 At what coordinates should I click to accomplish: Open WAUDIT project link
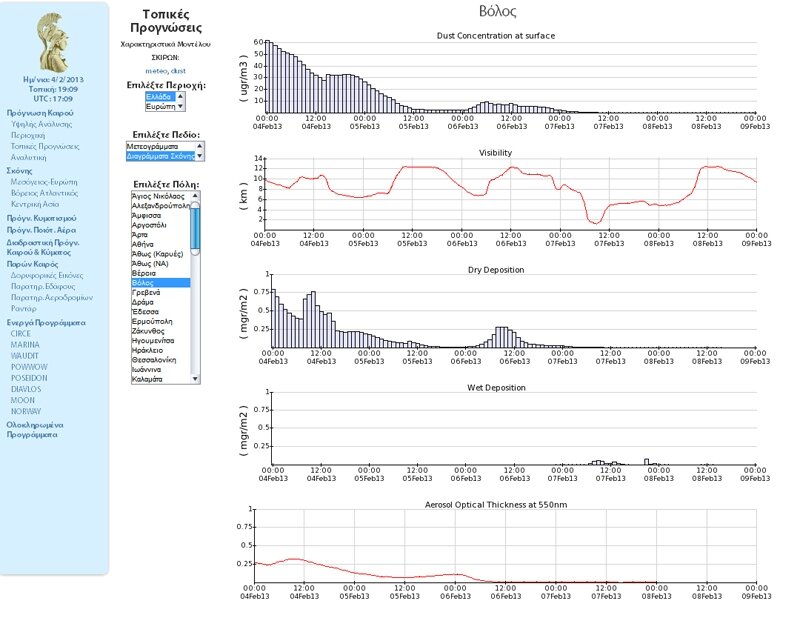24,356
